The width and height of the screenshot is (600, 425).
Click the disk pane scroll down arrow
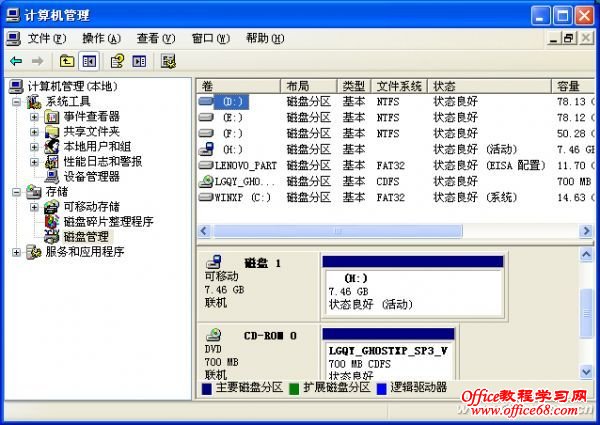pyautogui.click(x=586, y=371)
